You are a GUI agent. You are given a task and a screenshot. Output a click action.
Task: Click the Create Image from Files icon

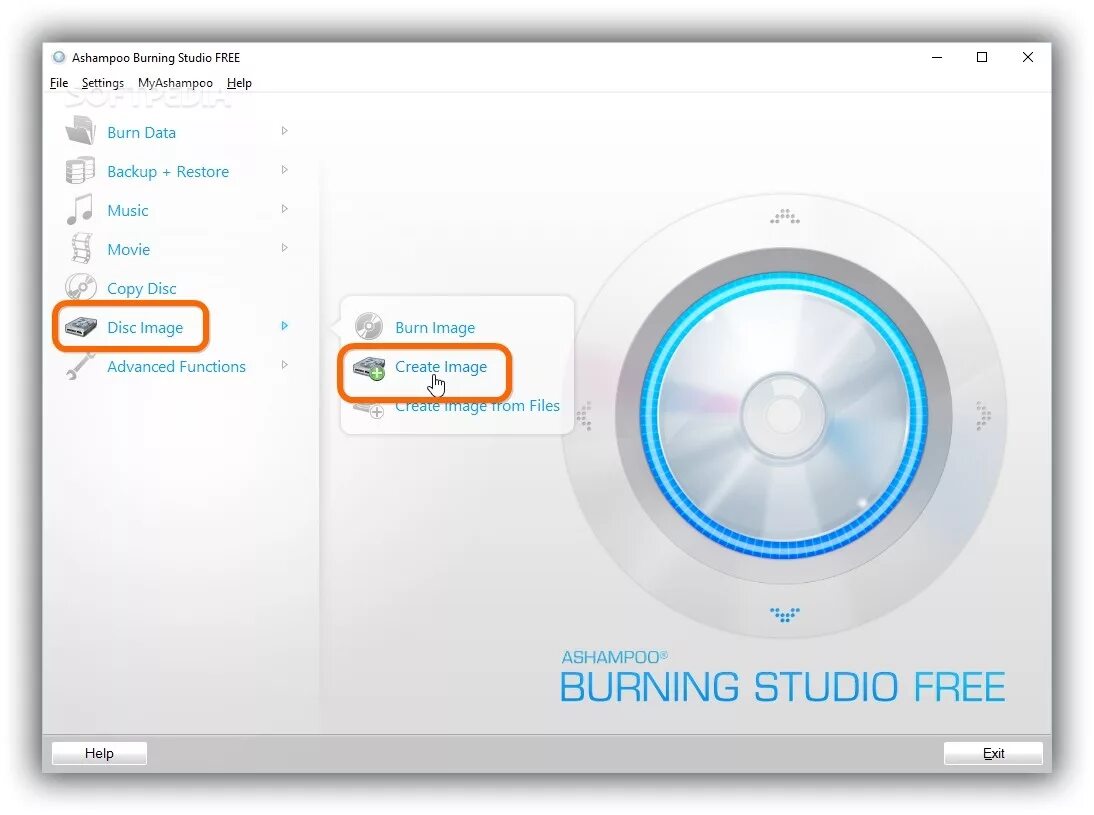tap(369, 409)
